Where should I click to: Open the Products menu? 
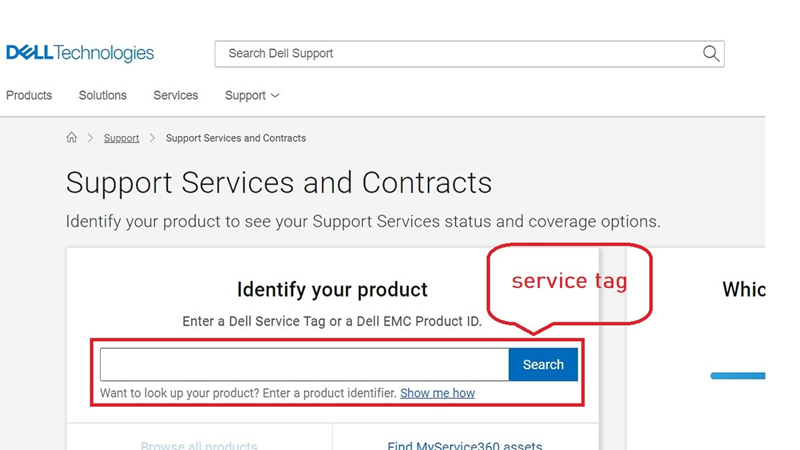coord(29,96)
